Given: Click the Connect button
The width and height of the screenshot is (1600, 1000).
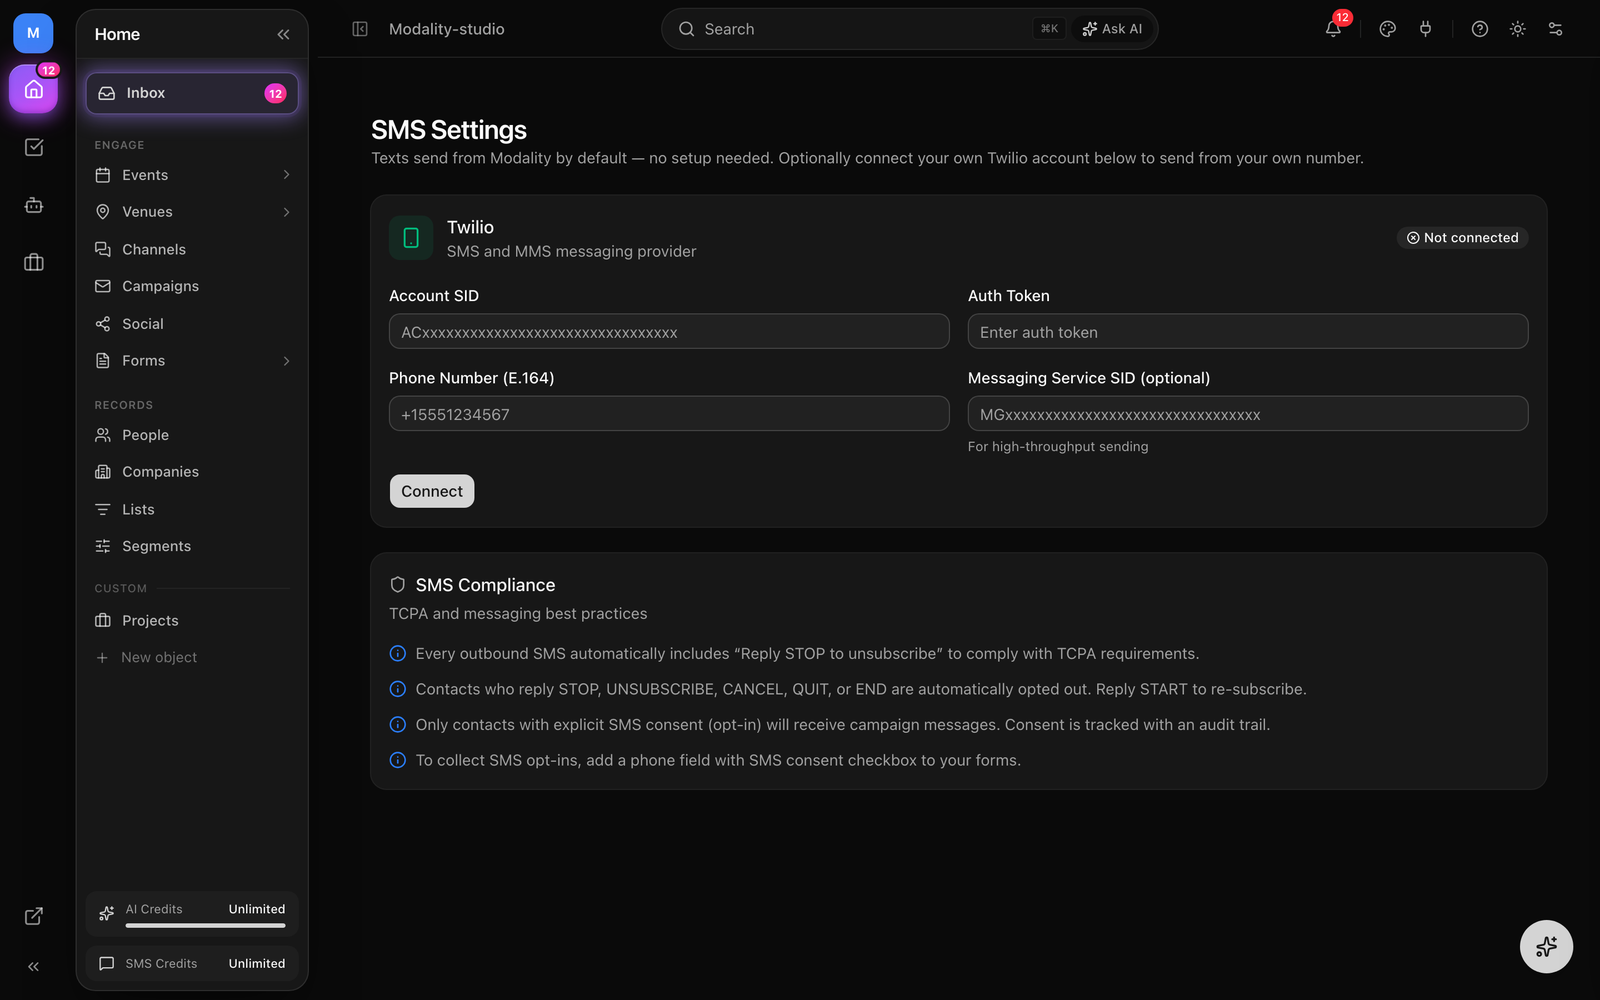Looking at the screenshot, I should 432,491.
